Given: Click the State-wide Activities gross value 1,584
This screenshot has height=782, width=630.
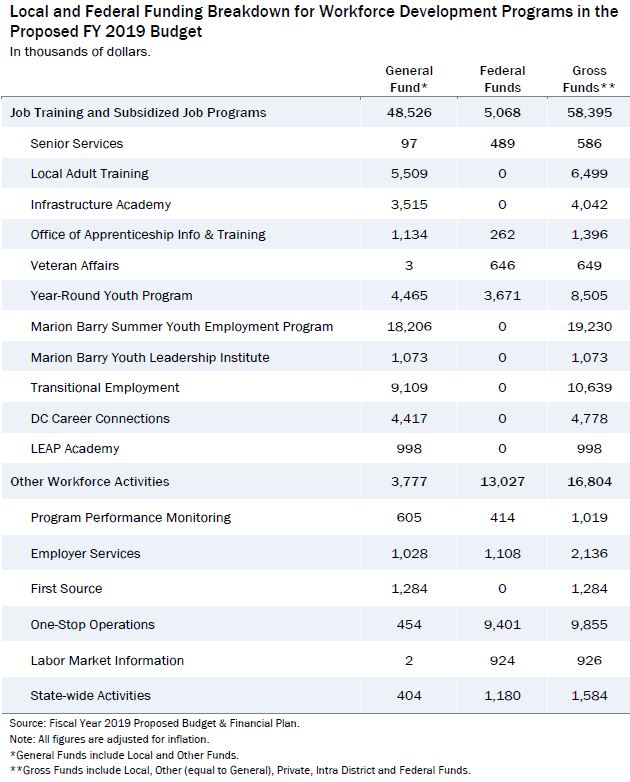Looking at the screenshot, I should pyautogui.click(x=589, y=695).
